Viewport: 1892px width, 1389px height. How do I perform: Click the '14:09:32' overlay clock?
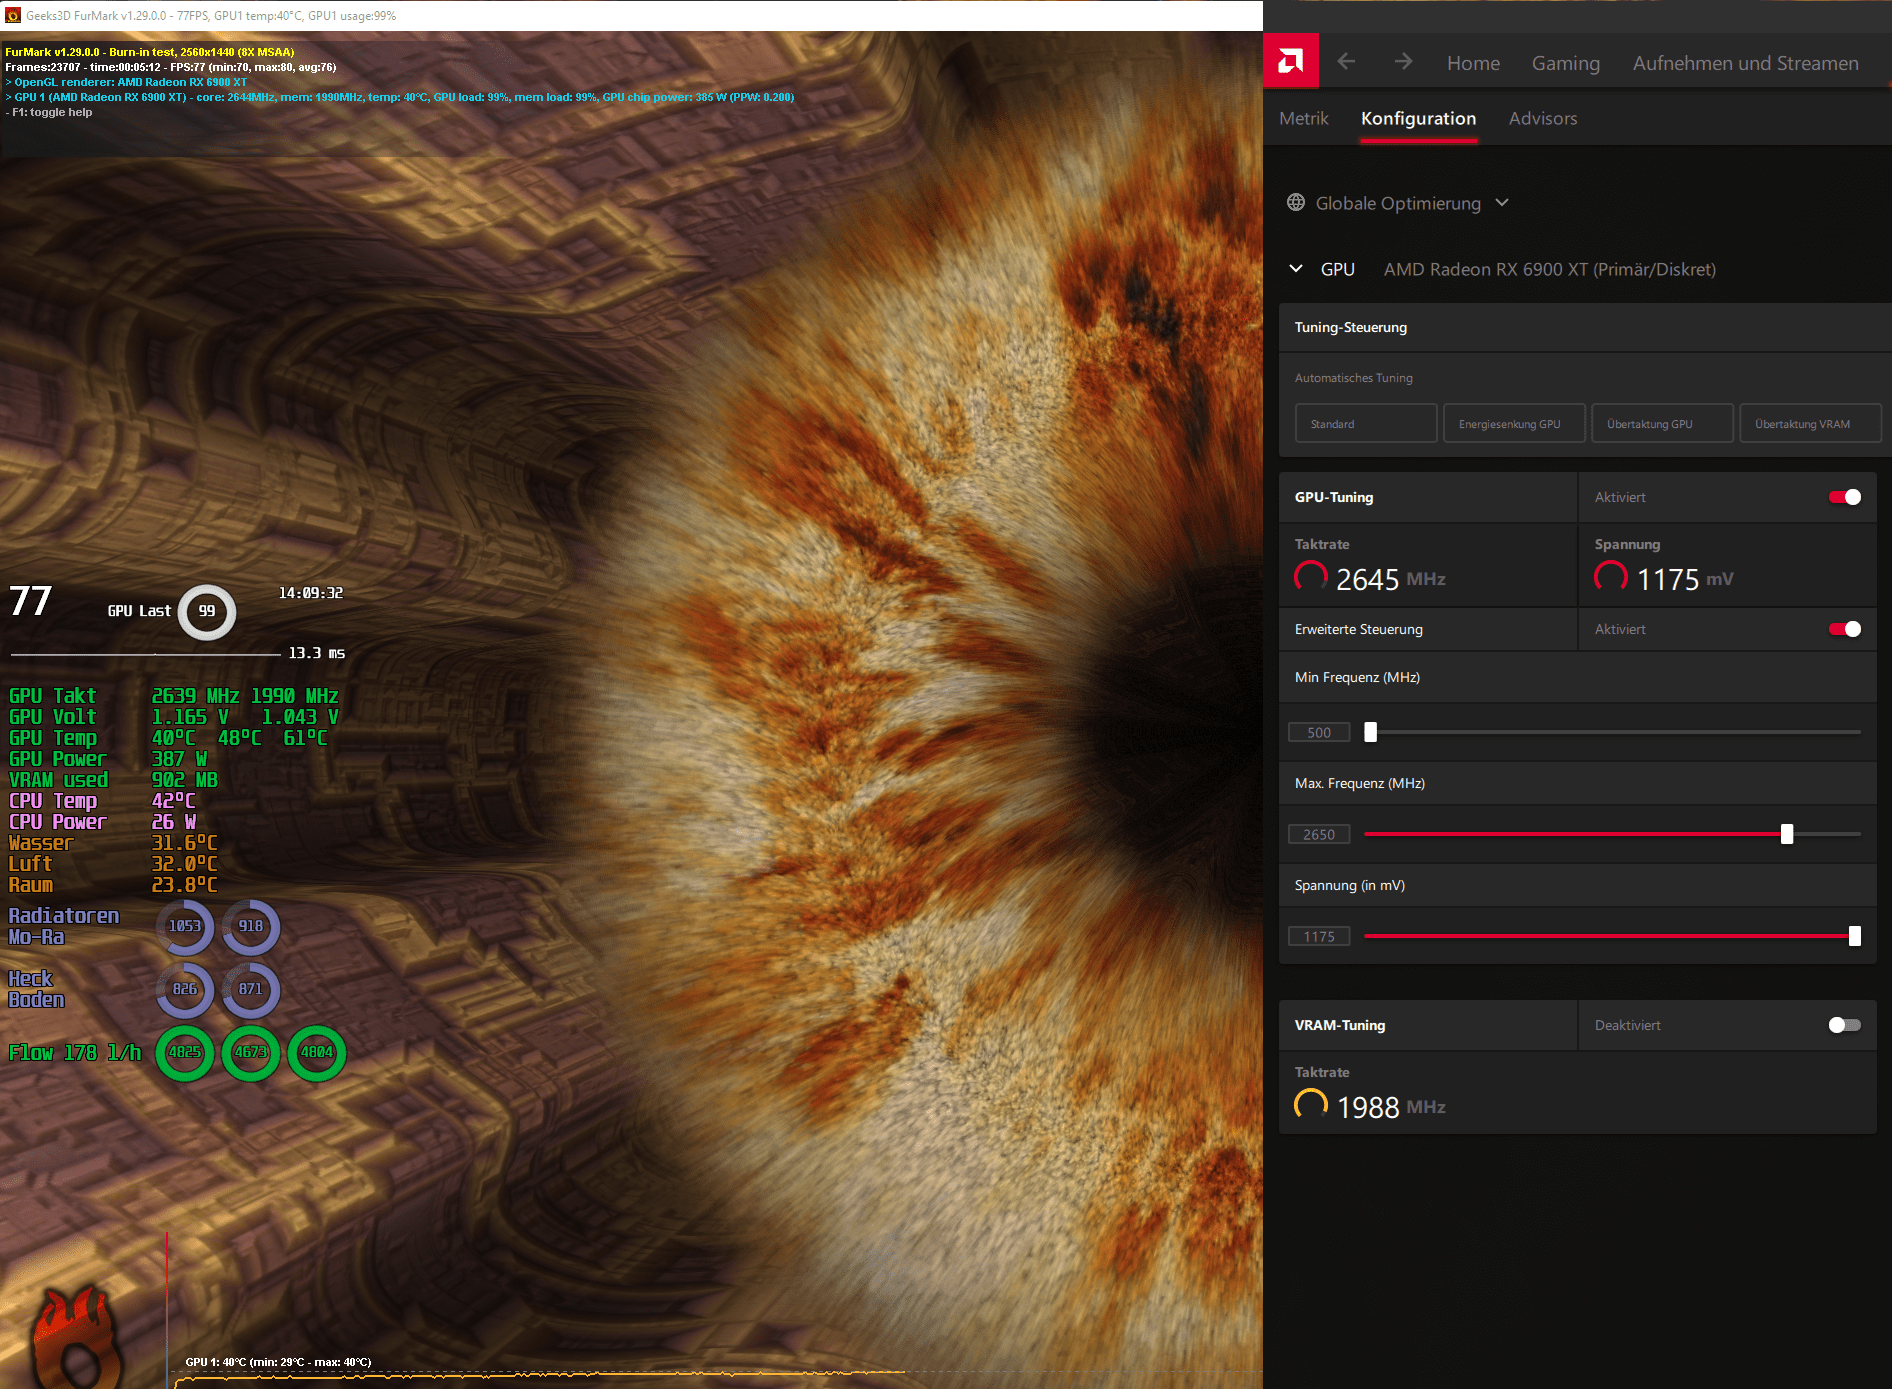[x=311, y=593]
